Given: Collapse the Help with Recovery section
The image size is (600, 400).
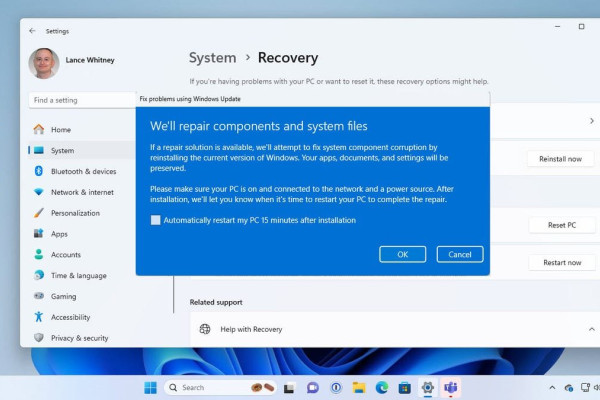Looking at the screenshot, I should click(x=591, y=329).
